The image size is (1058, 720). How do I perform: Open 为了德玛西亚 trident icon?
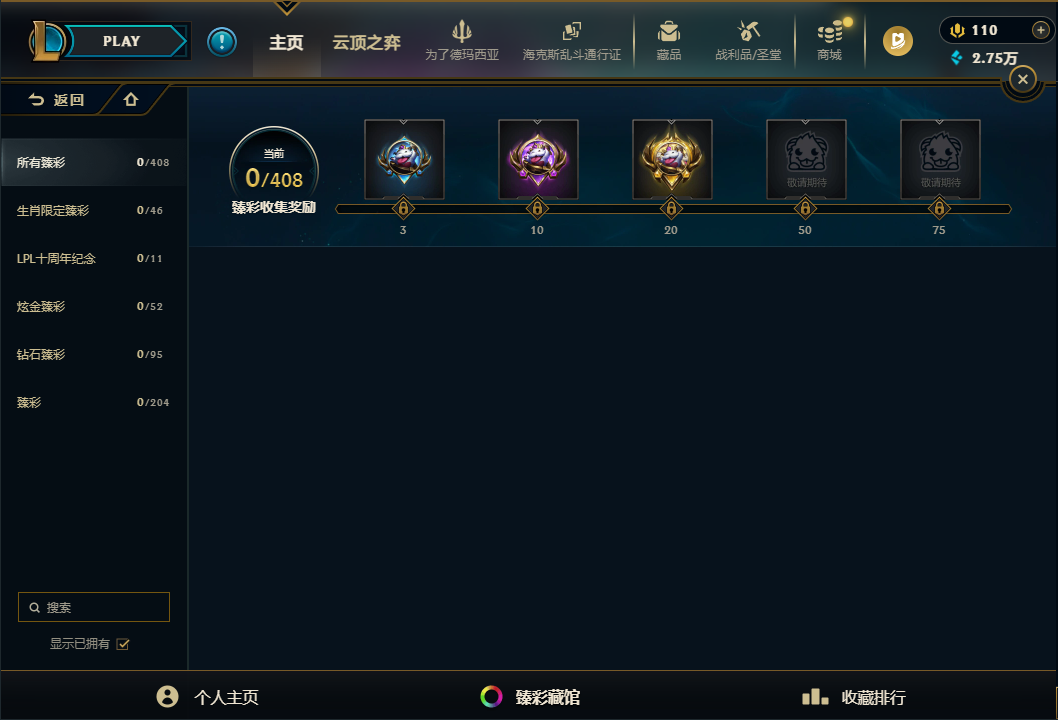click(462, 31)
